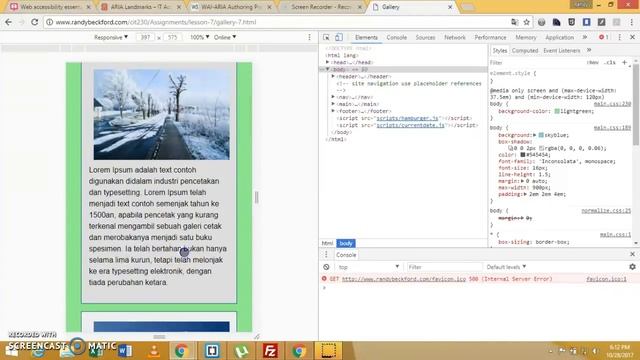Screen dimensions: 640x360
Task: Open the console 'top' context dropdown
Action: coord(369,267)
